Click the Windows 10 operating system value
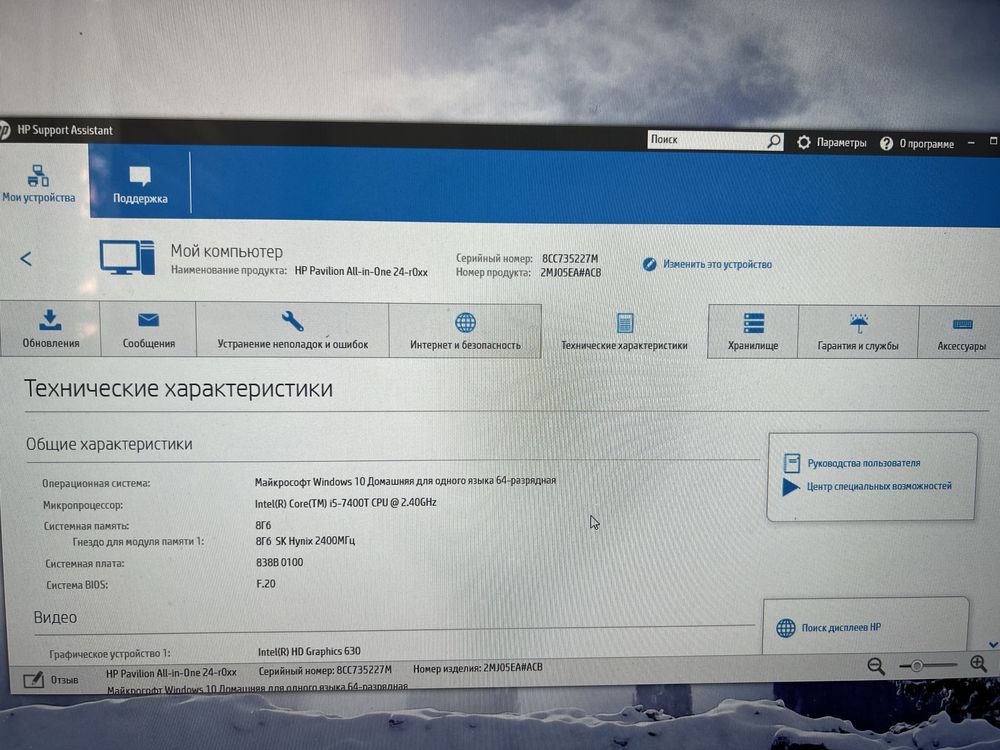Viewport: 1000px width, 750px height. [405, 480]
